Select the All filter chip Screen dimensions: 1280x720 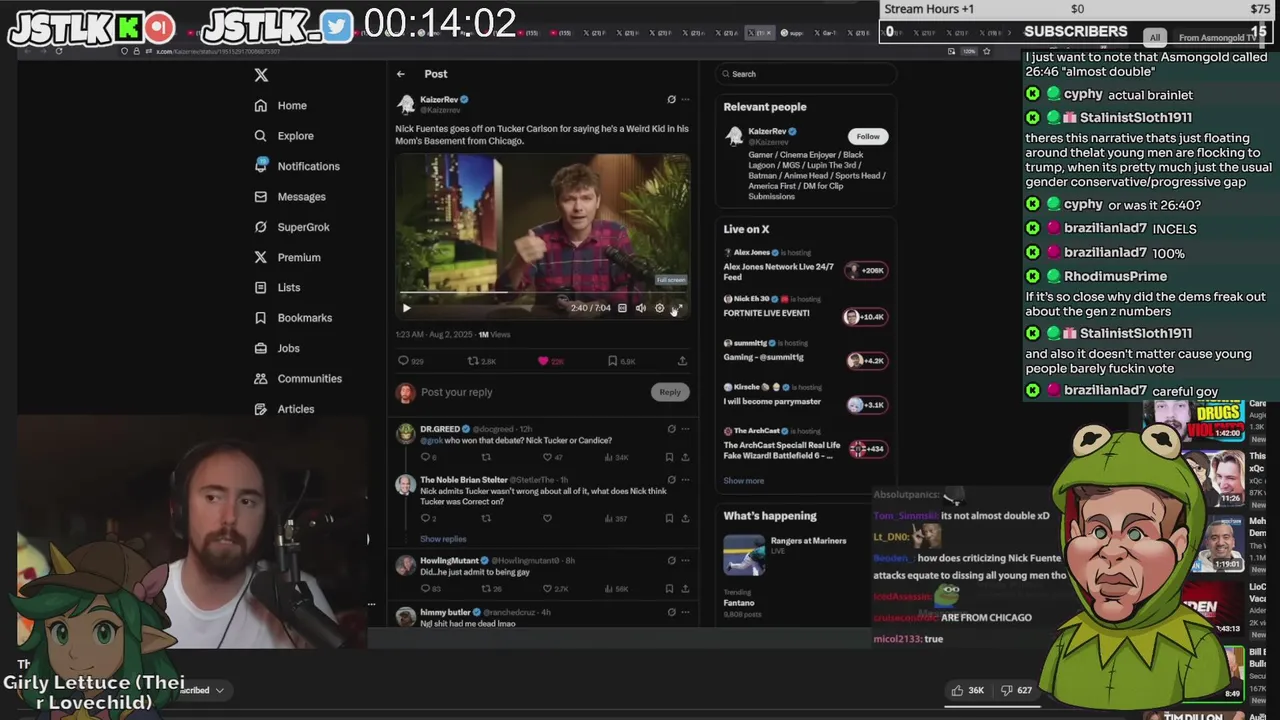[1155, 38]
